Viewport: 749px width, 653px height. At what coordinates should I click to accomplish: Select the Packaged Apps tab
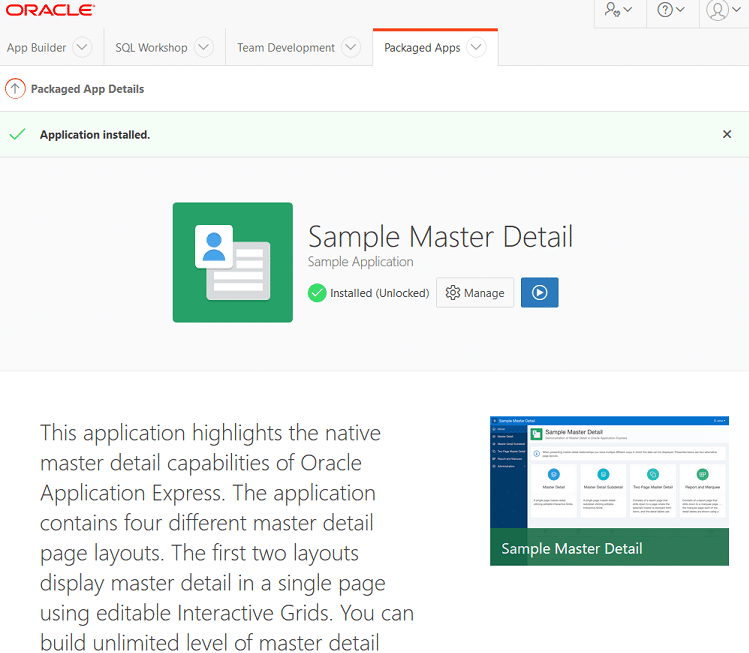click(x=422, y=48)
